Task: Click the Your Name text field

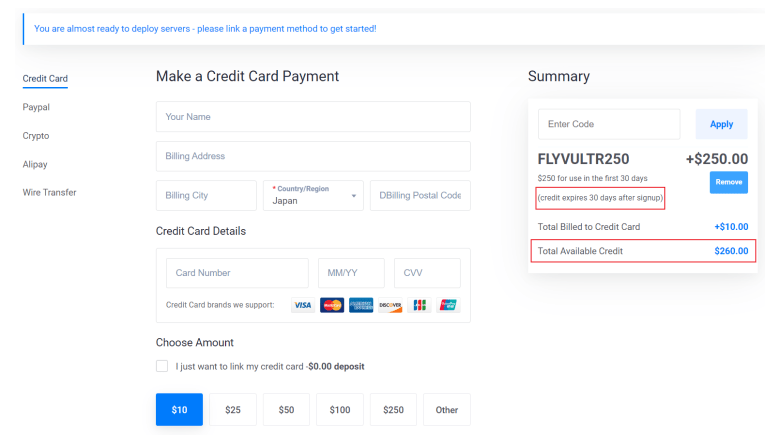Action: click(x=313, y=117)
